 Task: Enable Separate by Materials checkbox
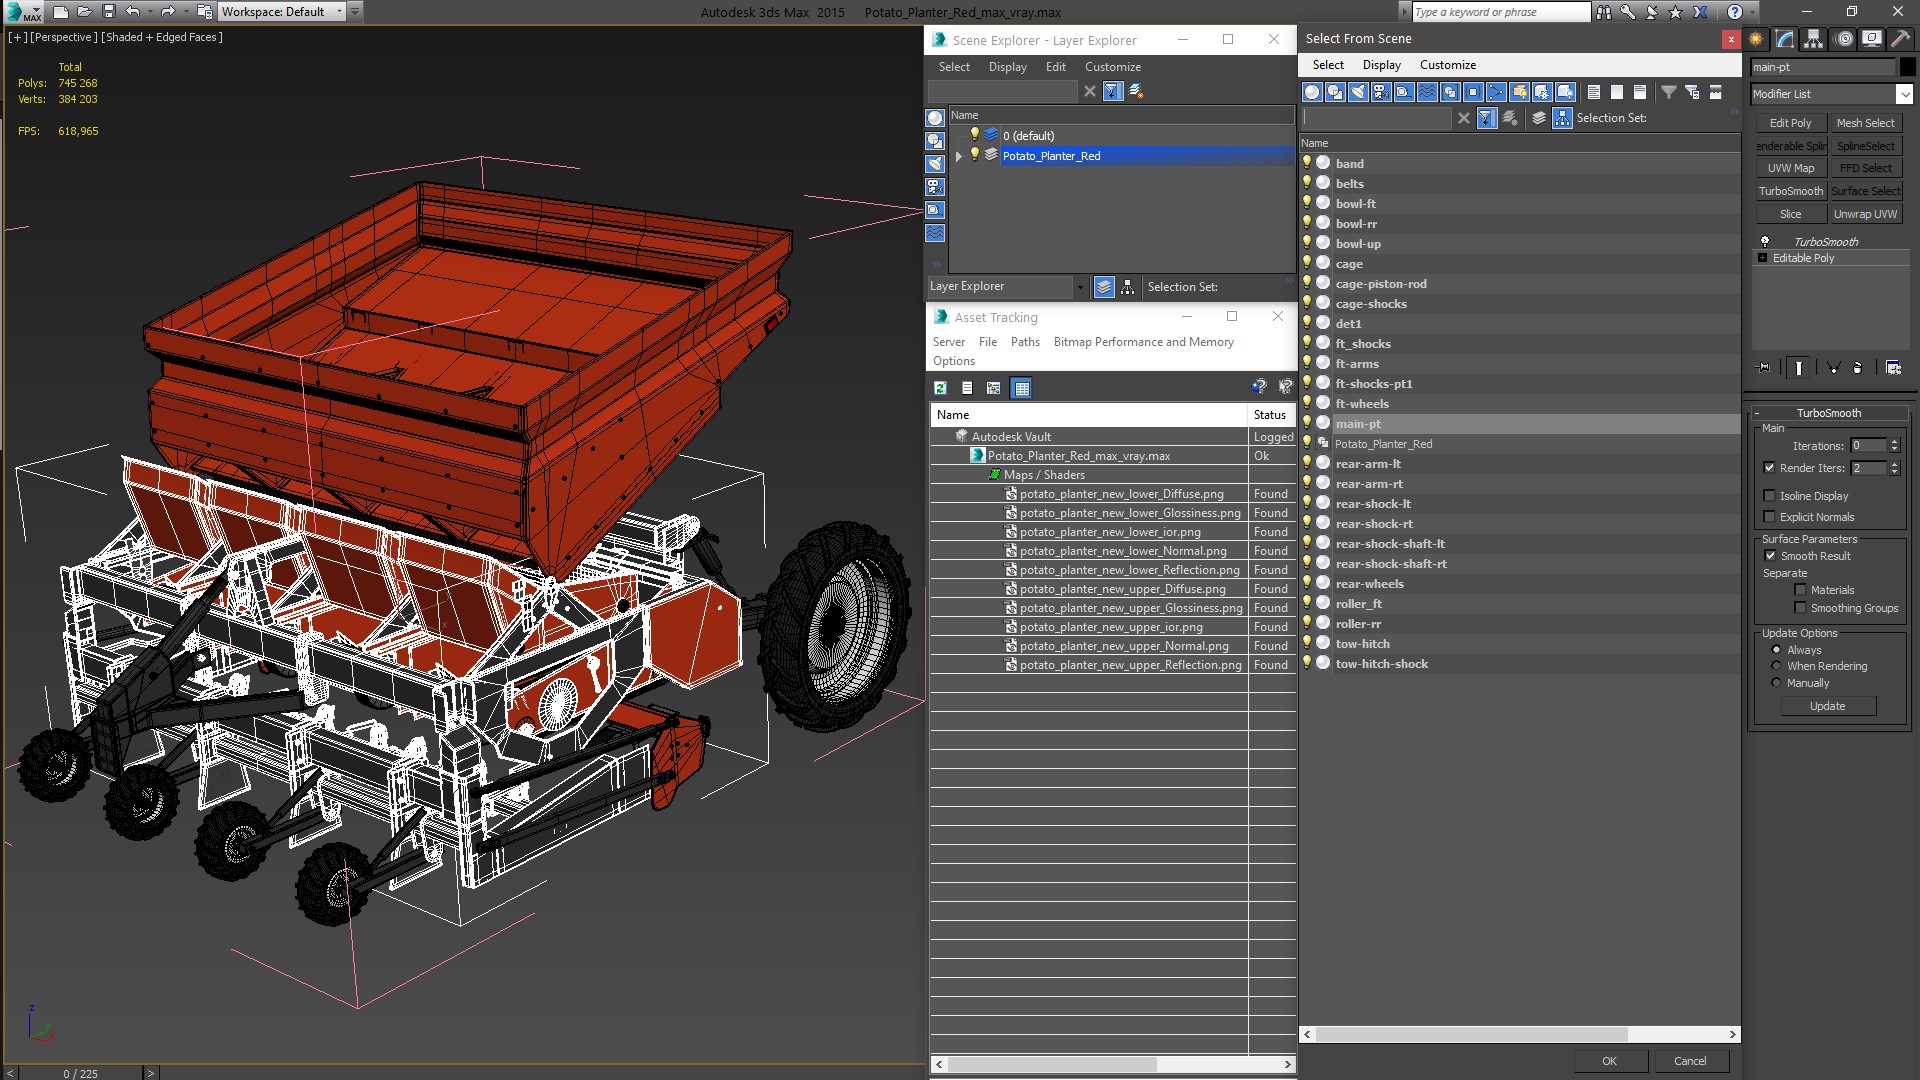click(1800, 590)
